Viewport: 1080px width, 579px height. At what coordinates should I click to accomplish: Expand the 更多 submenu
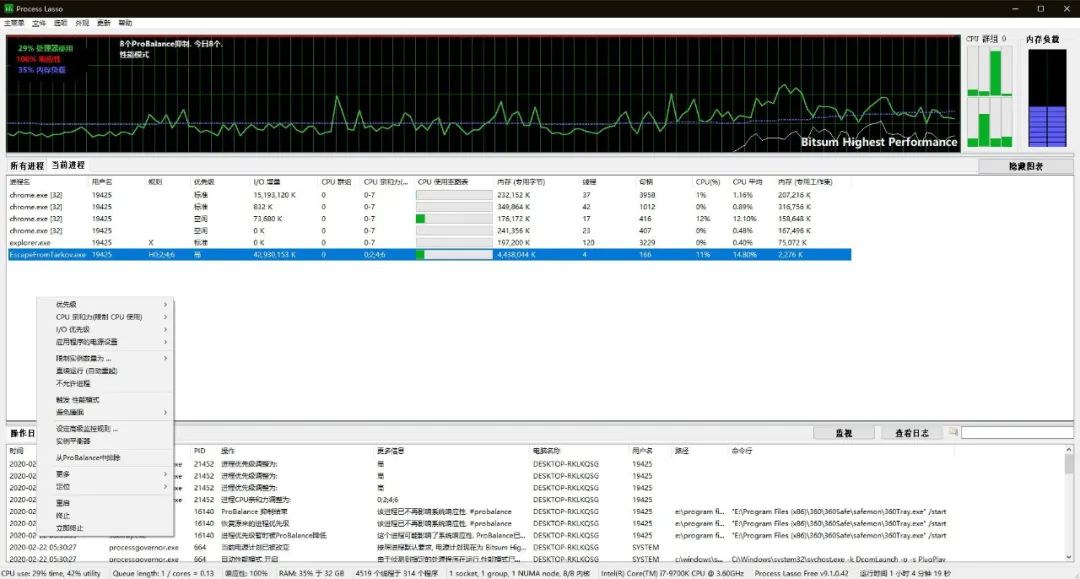(105, 474)
